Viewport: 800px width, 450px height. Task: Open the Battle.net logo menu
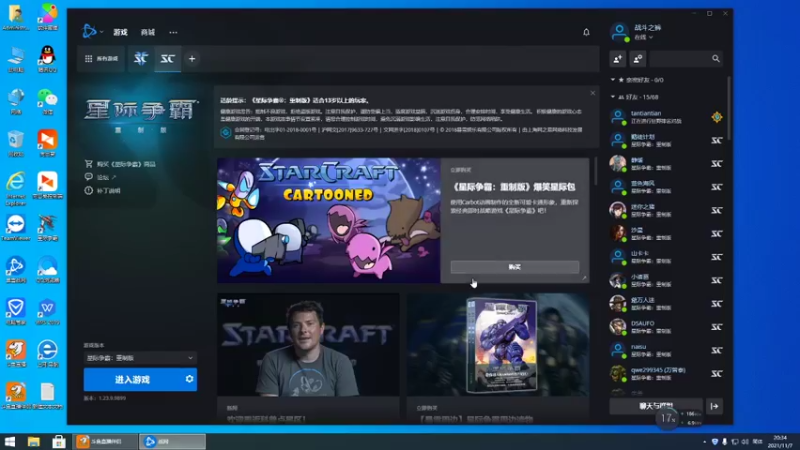click(89, 32)
